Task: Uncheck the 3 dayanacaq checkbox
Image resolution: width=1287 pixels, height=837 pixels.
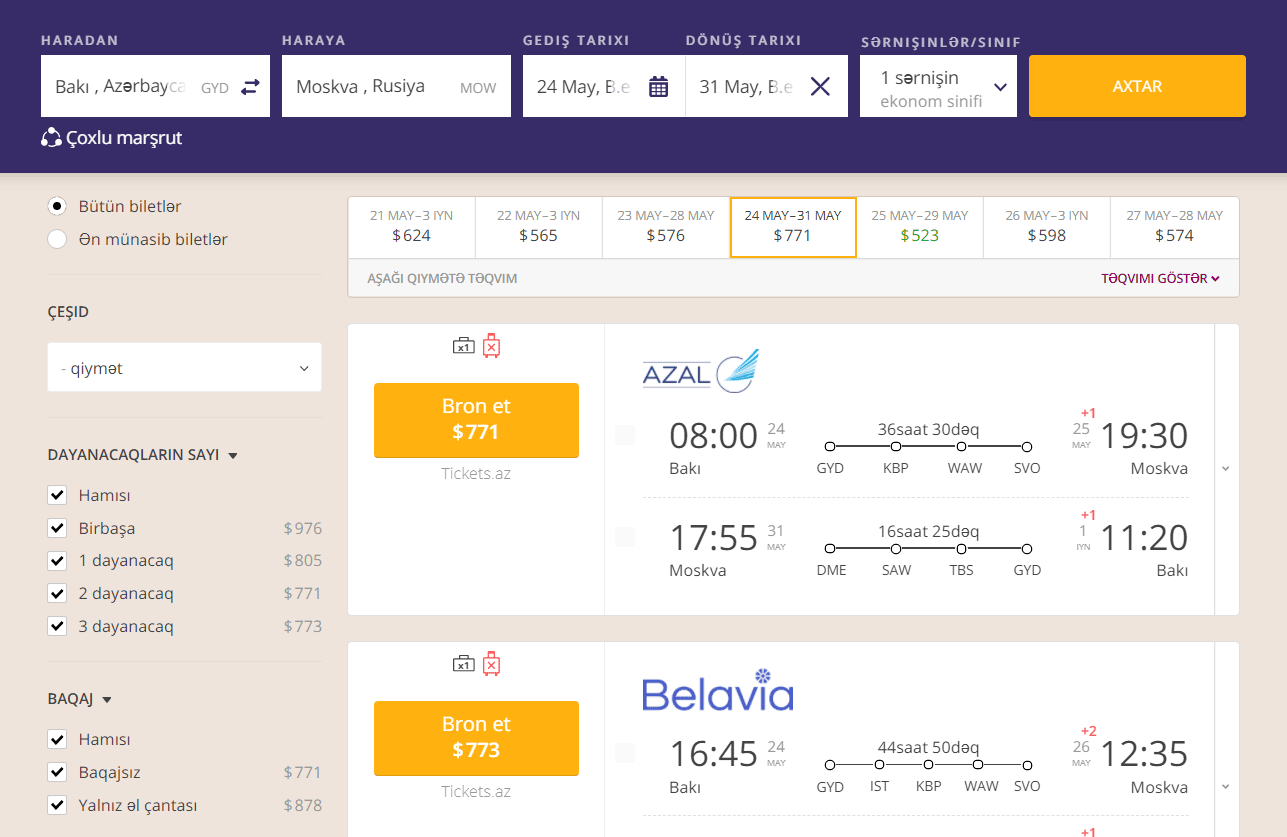Action: click(58, 626)
